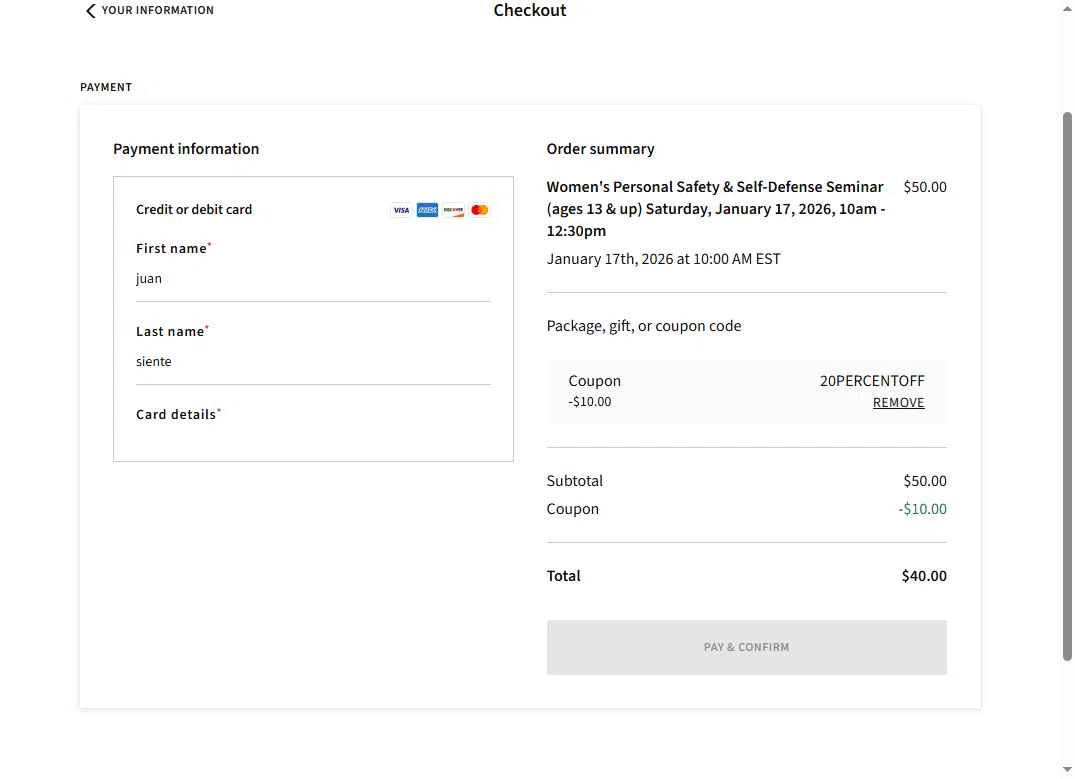Go back to Your Information step
The image size is (1075, 779).
coord(149,10)
